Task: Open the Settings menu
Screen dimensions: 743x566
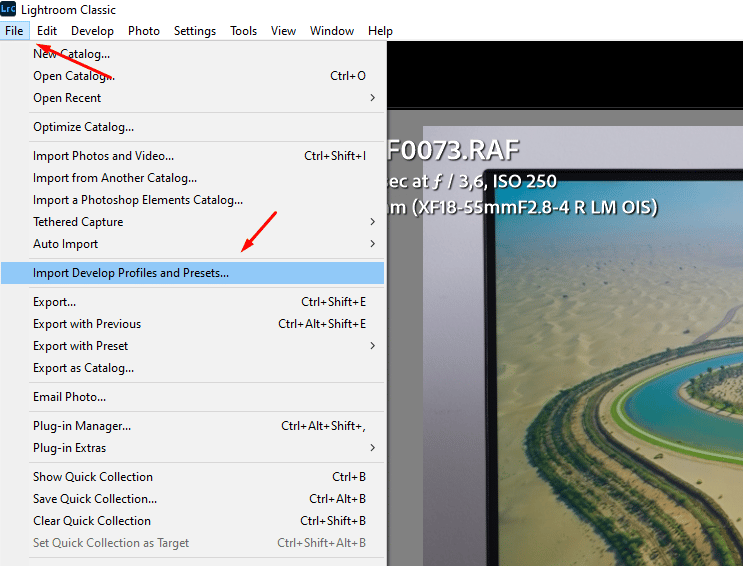Action: tap(195, 31)
